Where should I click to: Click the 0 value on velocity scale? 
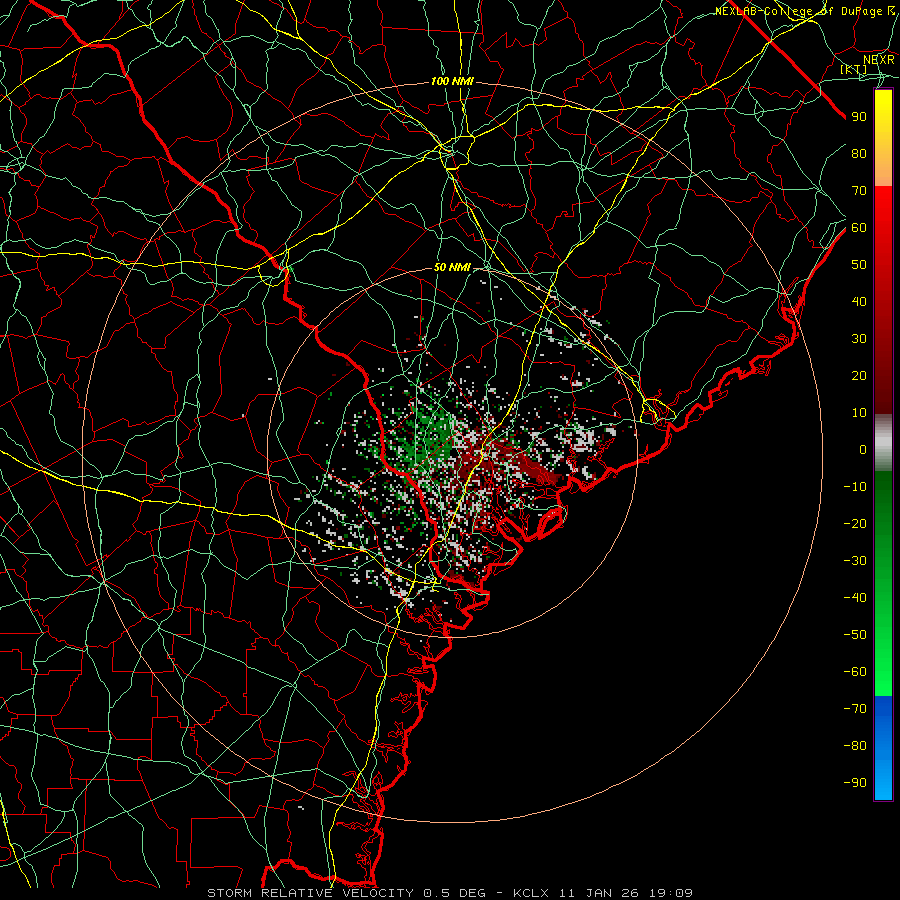pyautogui.click(x=863, y=450)
